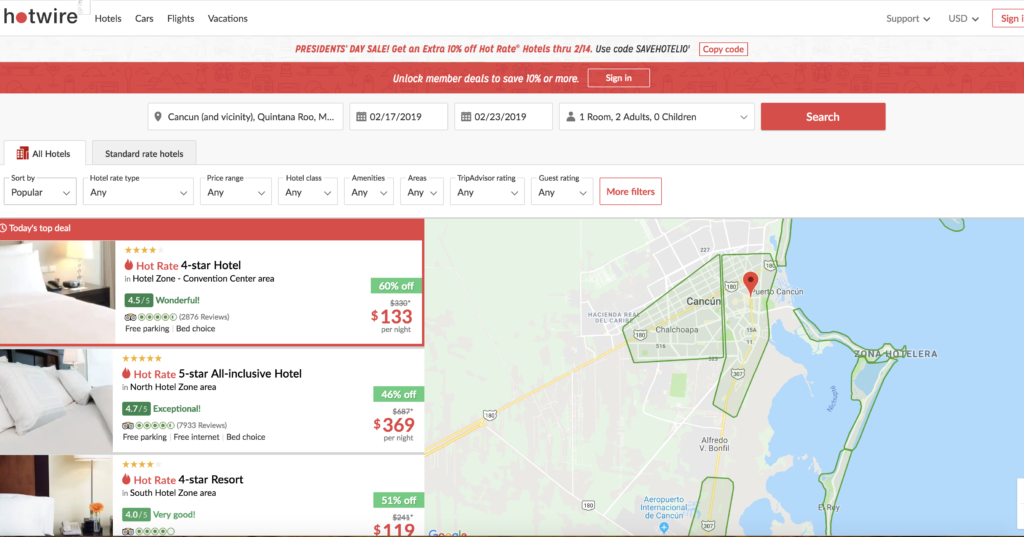Open the Cars menu item
1024x537 pixels.
[144, 19]
